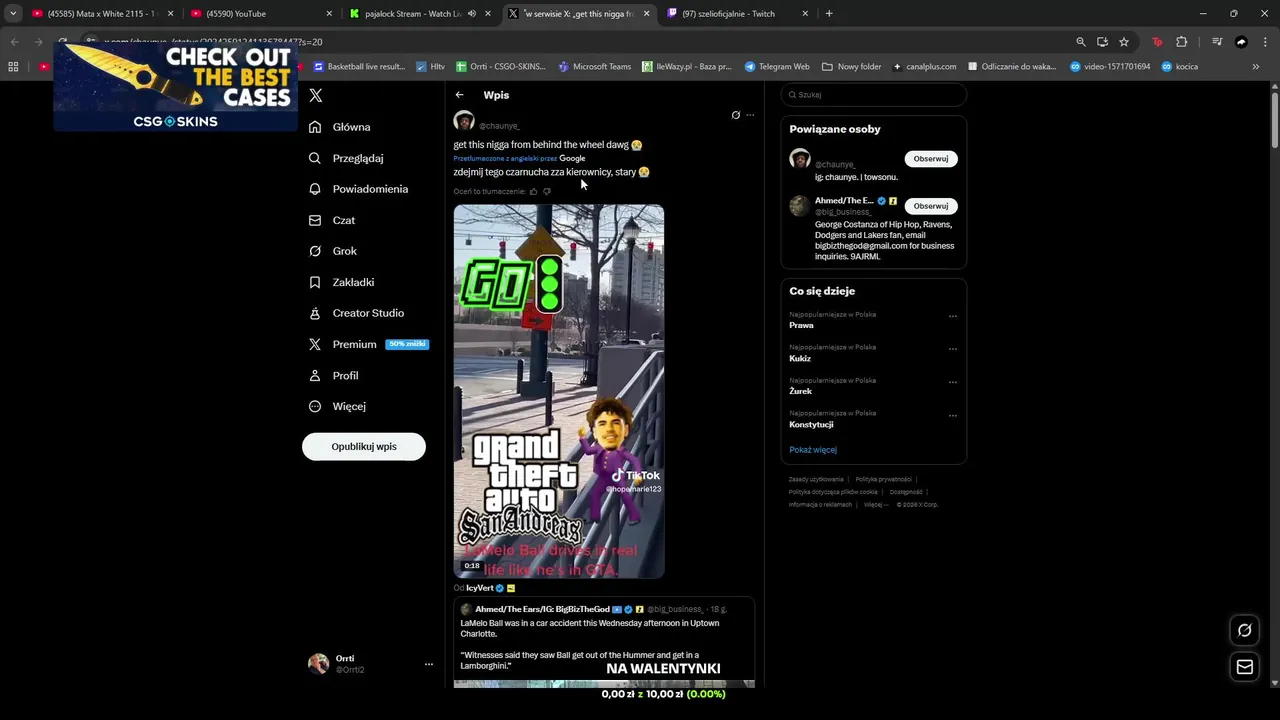
Task: Go back with the arrow next to Wpis
Action: click(460, 95)
